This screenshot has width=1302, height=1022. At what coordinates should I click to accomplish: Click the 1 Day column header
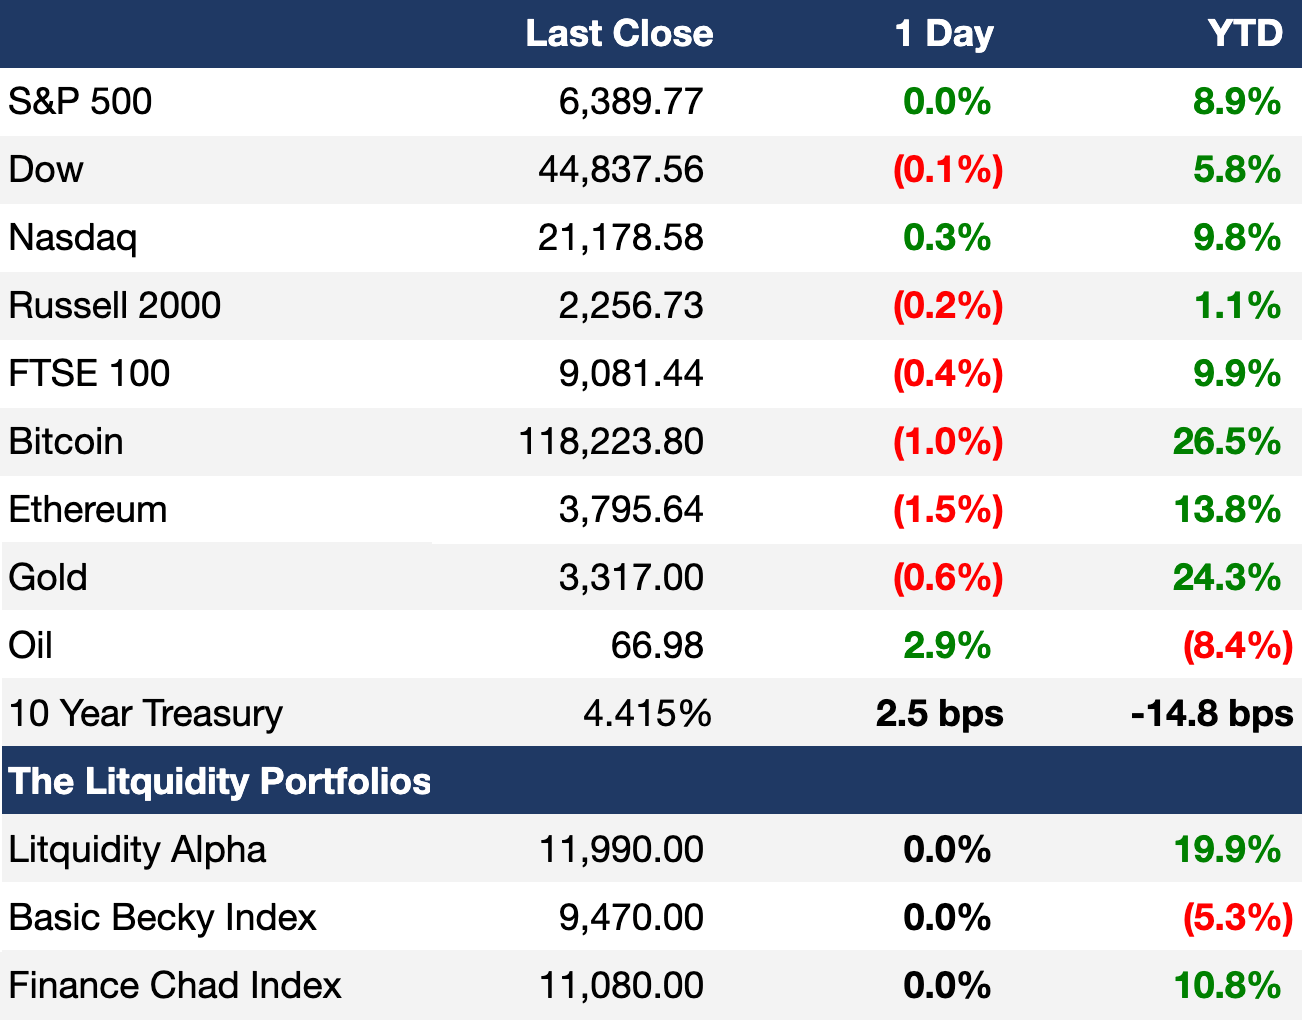click(944, 34)
